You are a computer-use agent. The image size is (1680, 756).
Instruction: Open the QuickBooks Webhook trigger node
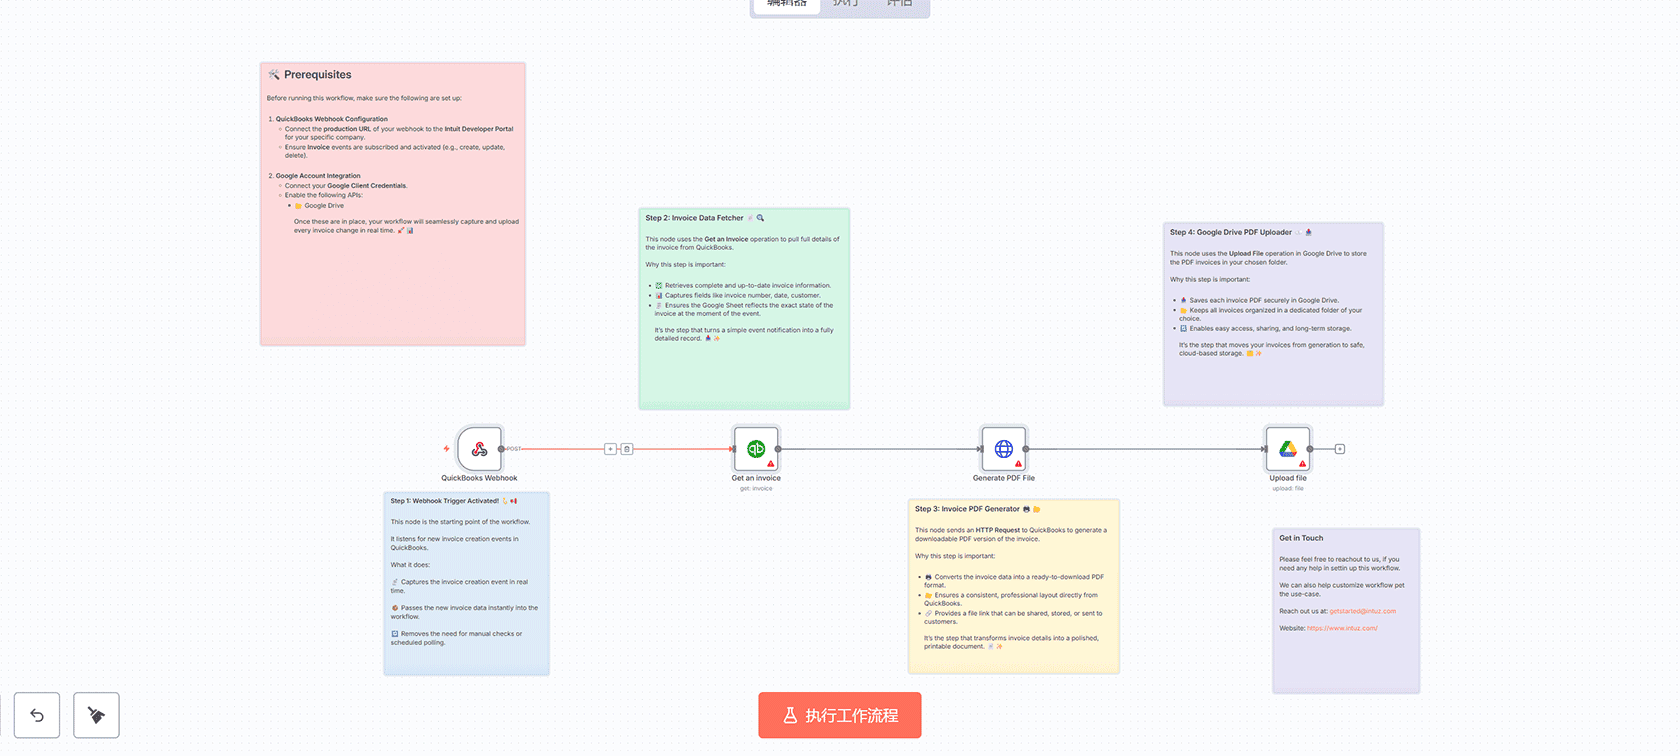tap(479, 449)
